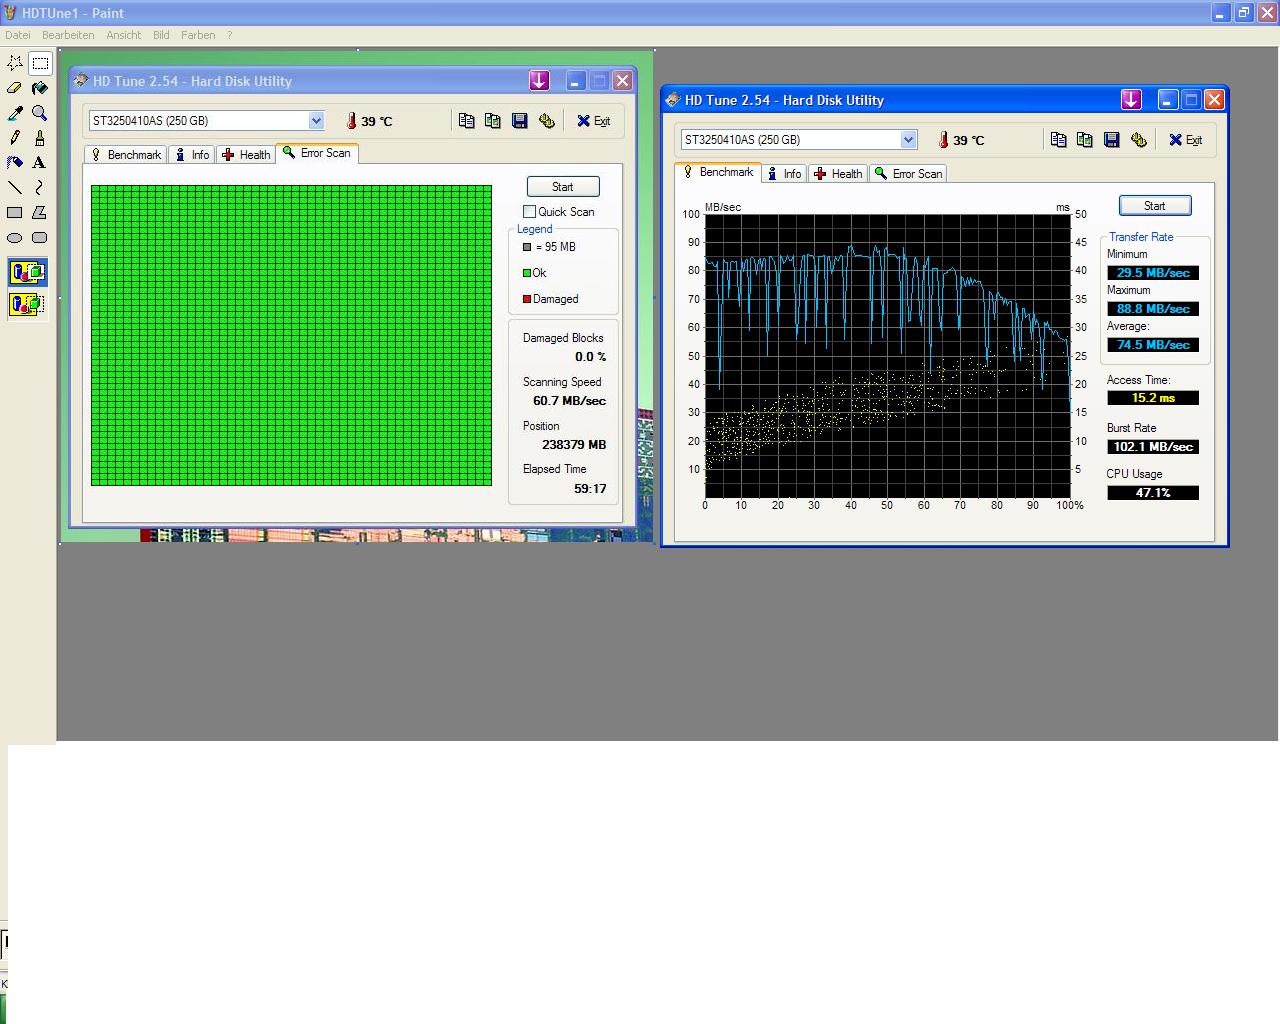This screenshot has width=1280, height=1024.
Task: Open Info tab in right HD Tune window
Action: click(784, 174)
